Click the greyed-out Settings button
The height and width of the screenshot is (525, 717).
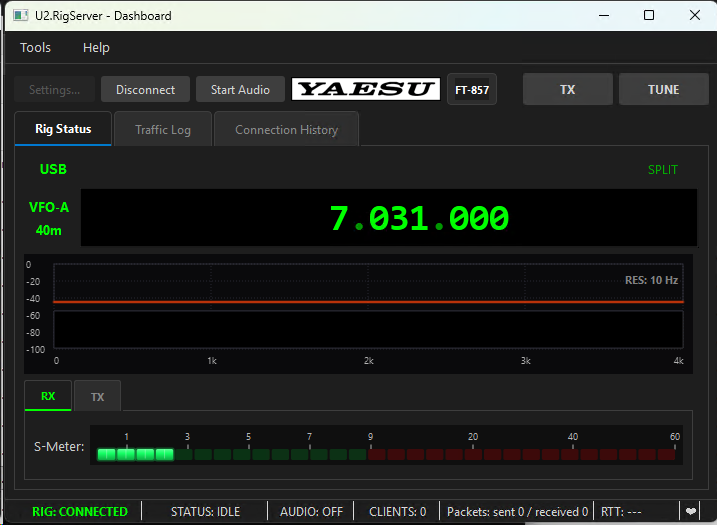pos(54,90)
